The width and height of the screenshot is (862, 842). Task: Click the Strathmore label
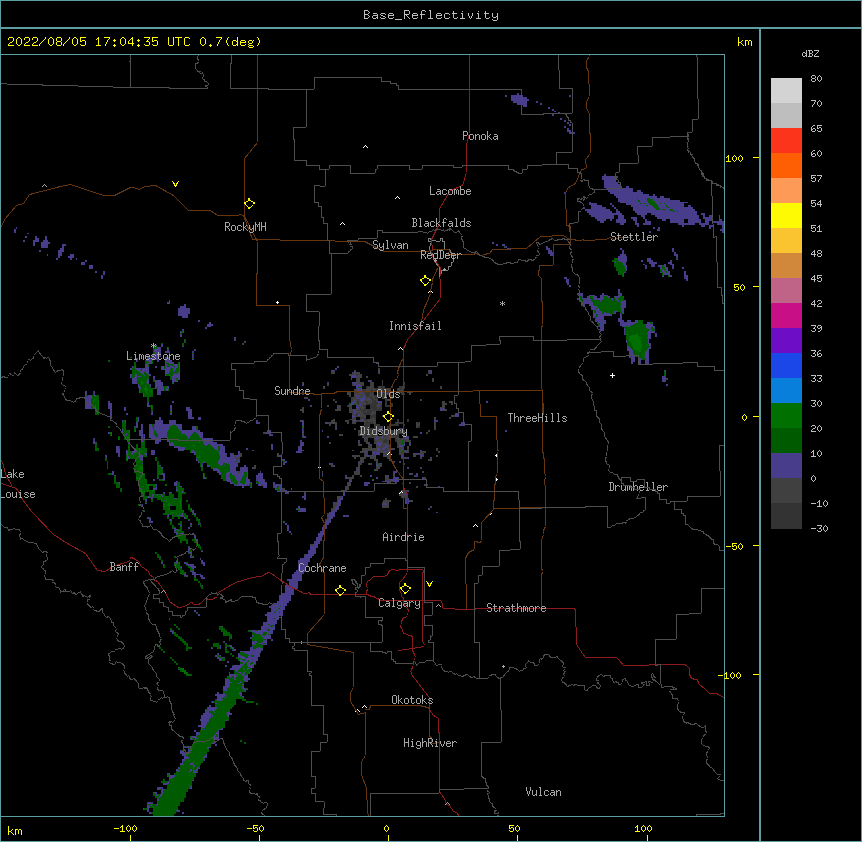[516, 608]
